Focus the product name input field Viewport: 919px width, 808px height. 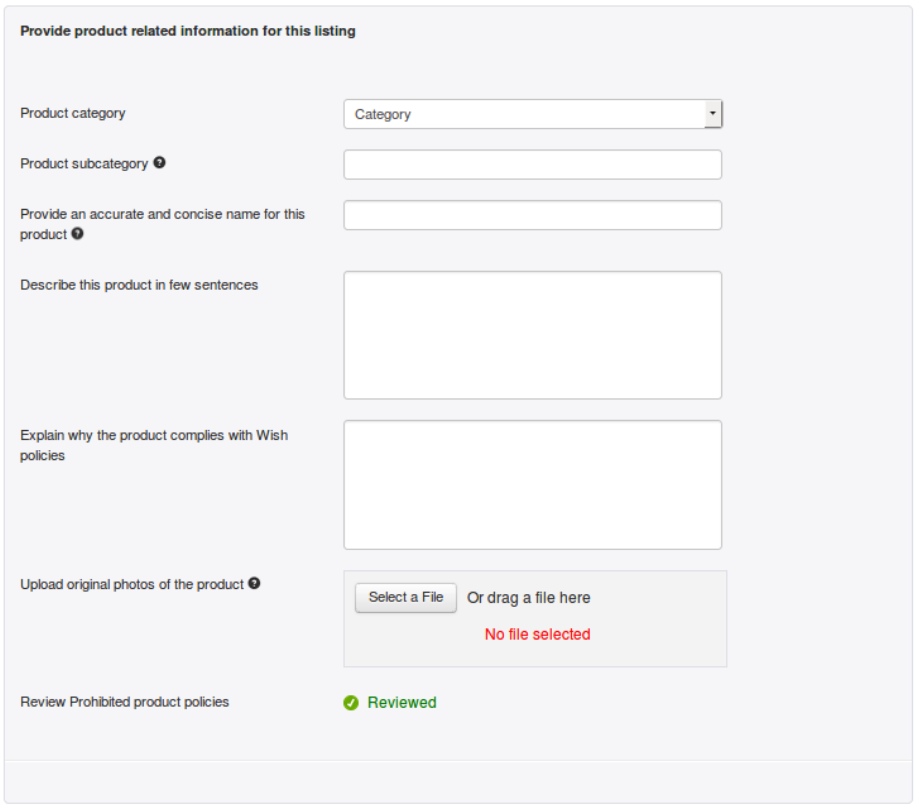[533, 214]
